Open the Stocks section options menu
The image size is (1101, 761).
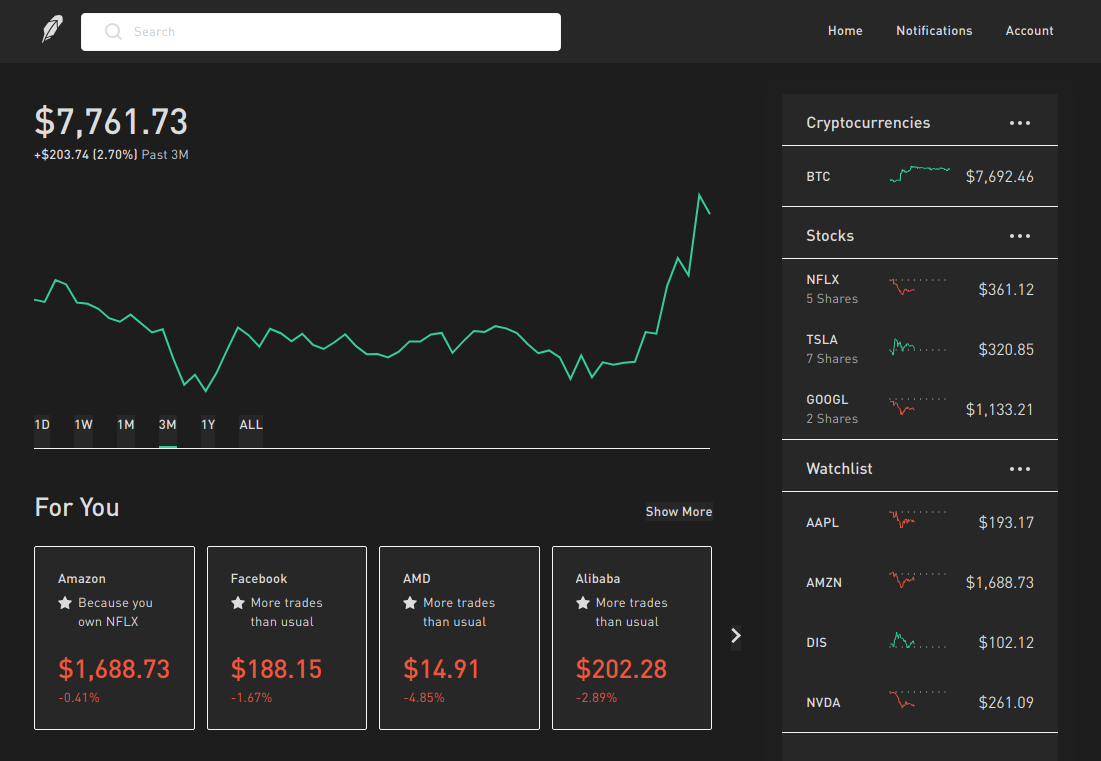click(x=1019, y=235)
